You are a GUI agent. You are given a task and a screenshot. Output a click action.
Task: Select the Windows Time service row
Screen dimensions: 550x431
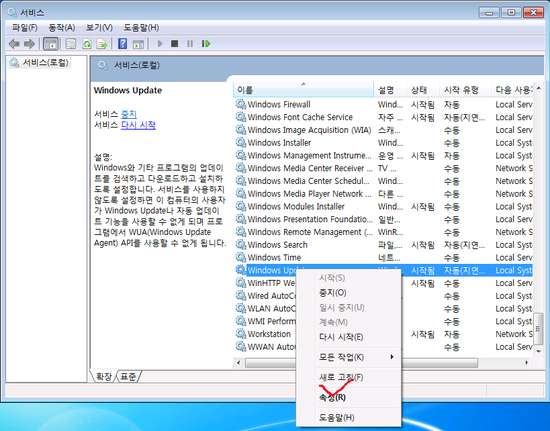point(383,257)
